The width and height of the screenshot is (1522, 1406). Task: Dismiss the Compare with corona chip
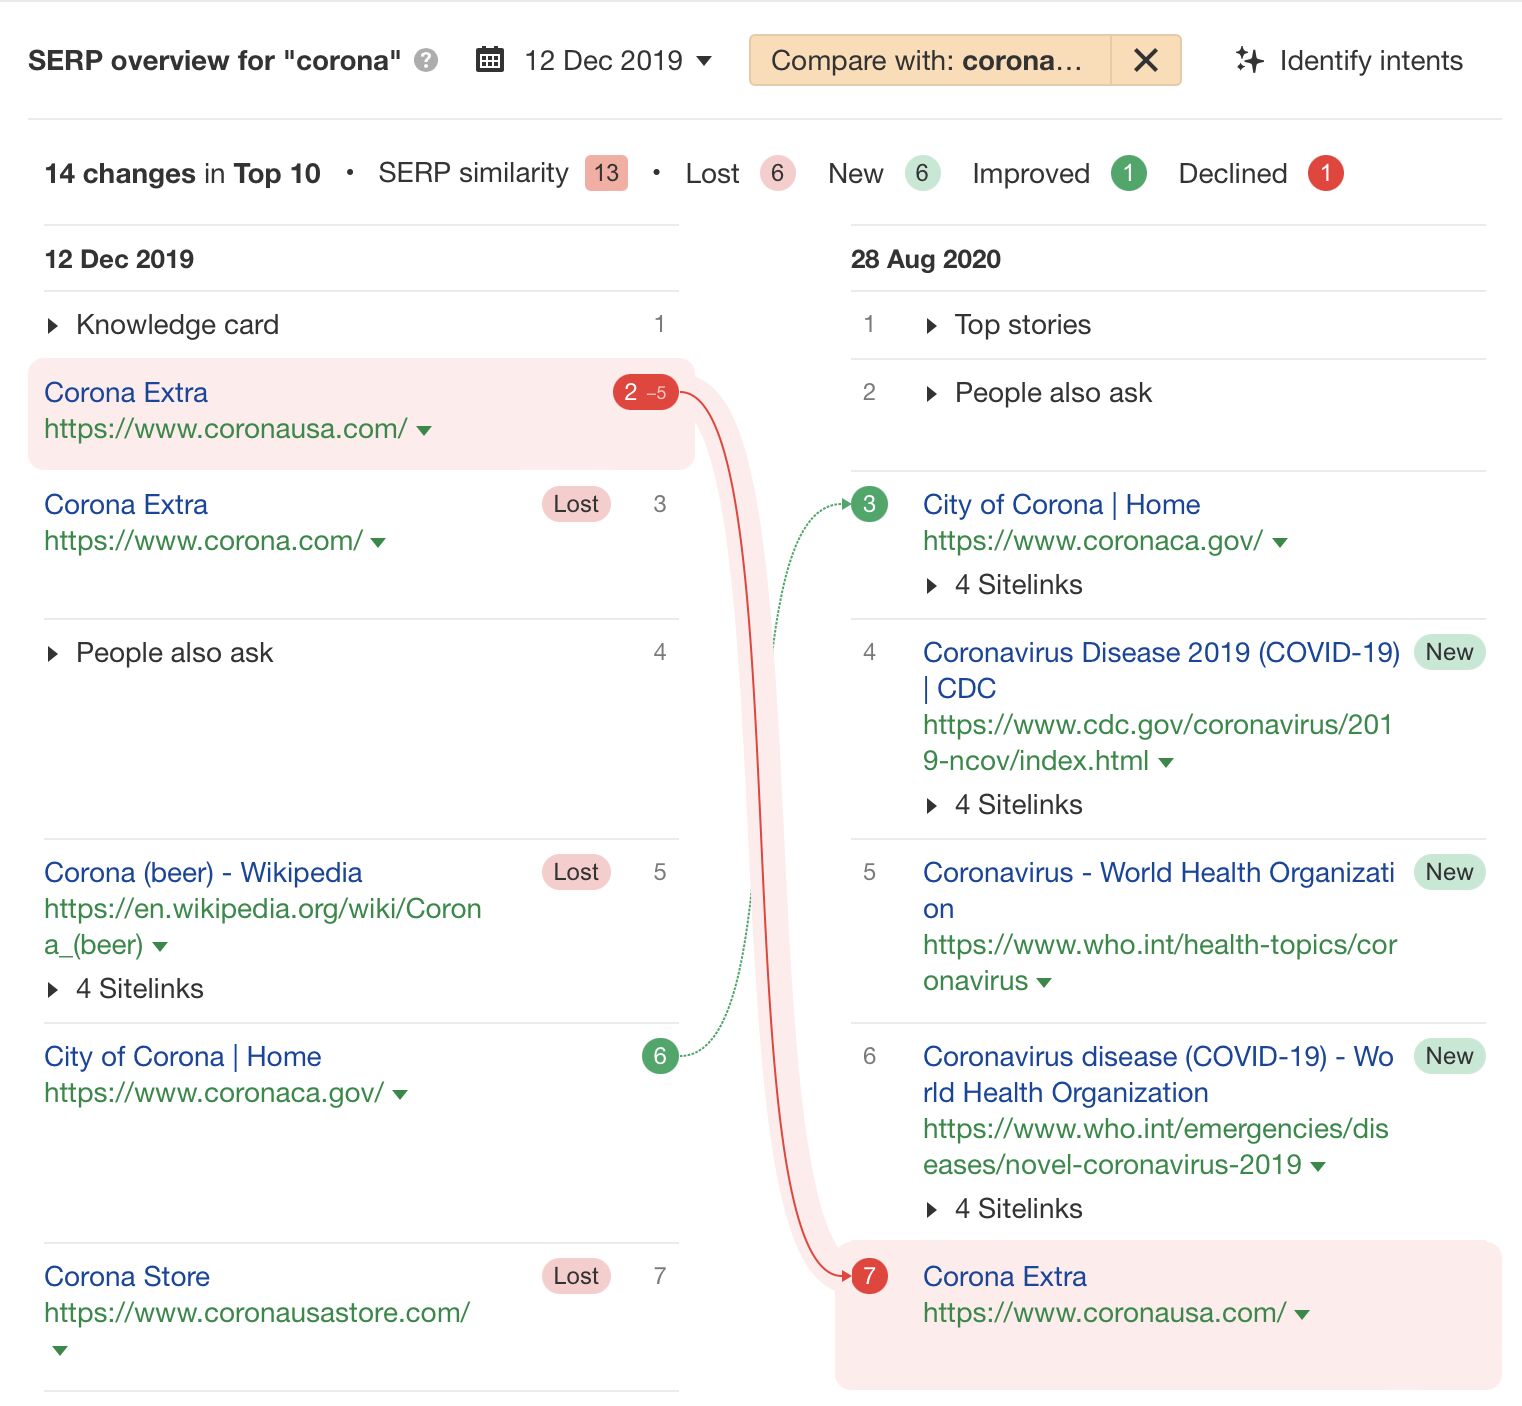(x=1146, y=60)
